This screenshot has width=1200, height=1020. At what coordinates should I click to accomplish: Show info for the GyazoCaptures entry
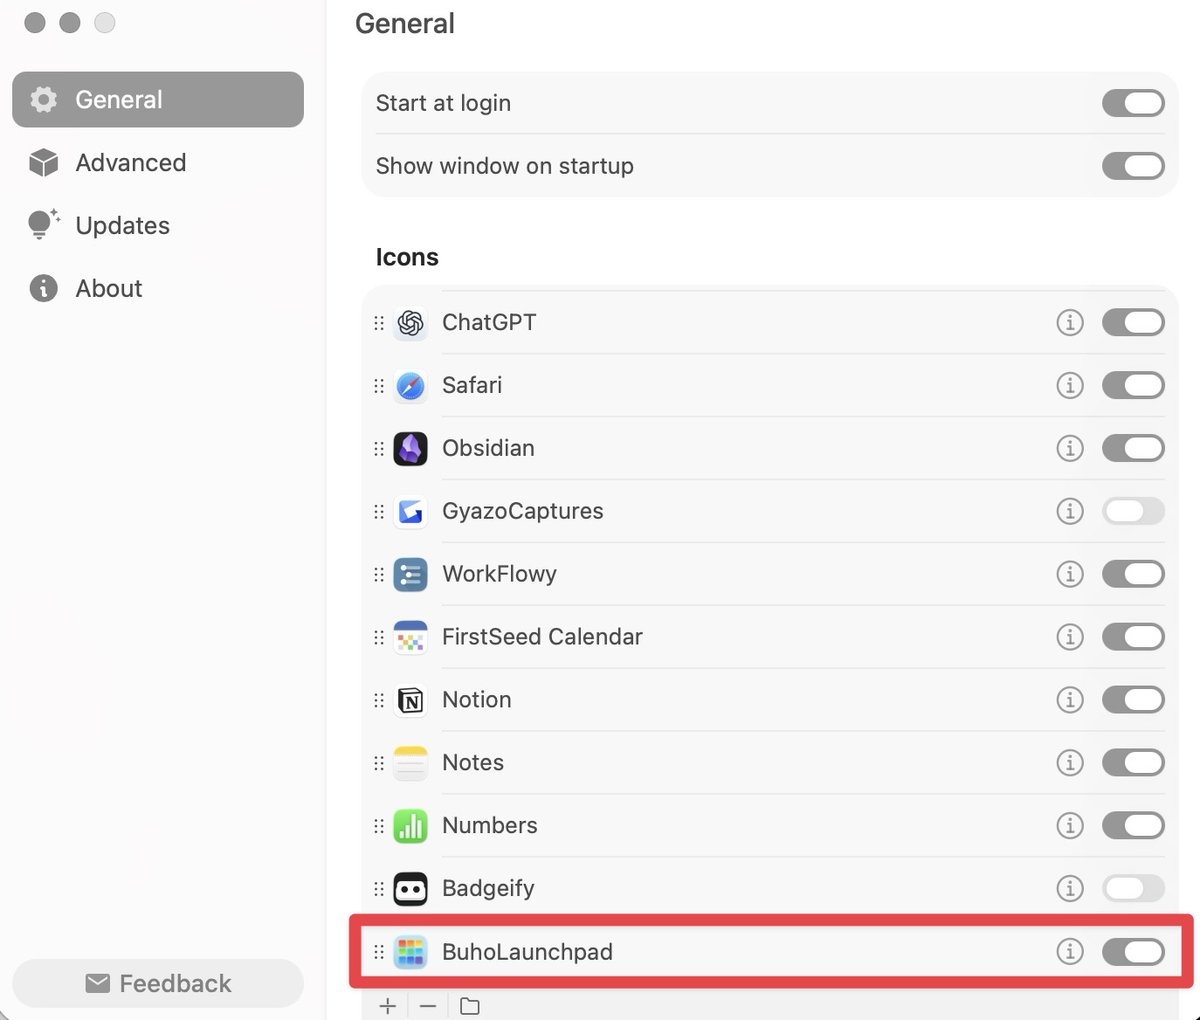point(1069,511)
